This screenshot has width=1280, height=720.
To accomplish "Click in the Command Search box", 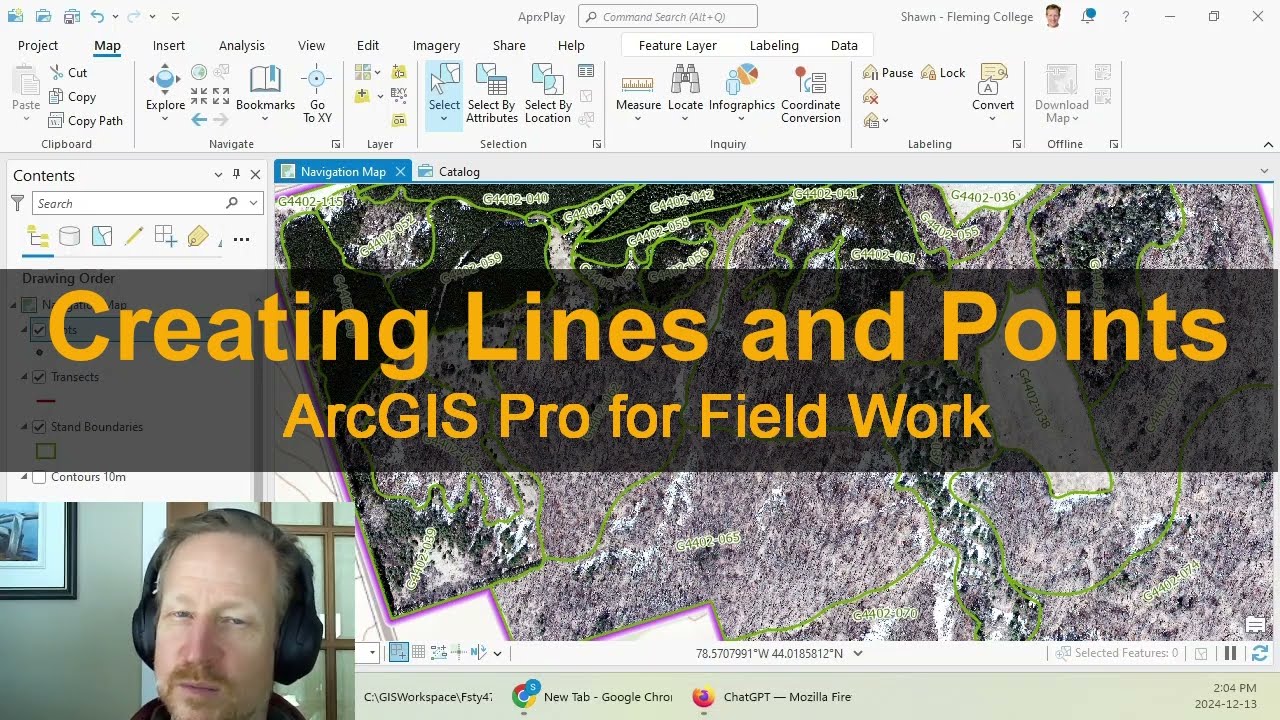I will click(668, 17).
